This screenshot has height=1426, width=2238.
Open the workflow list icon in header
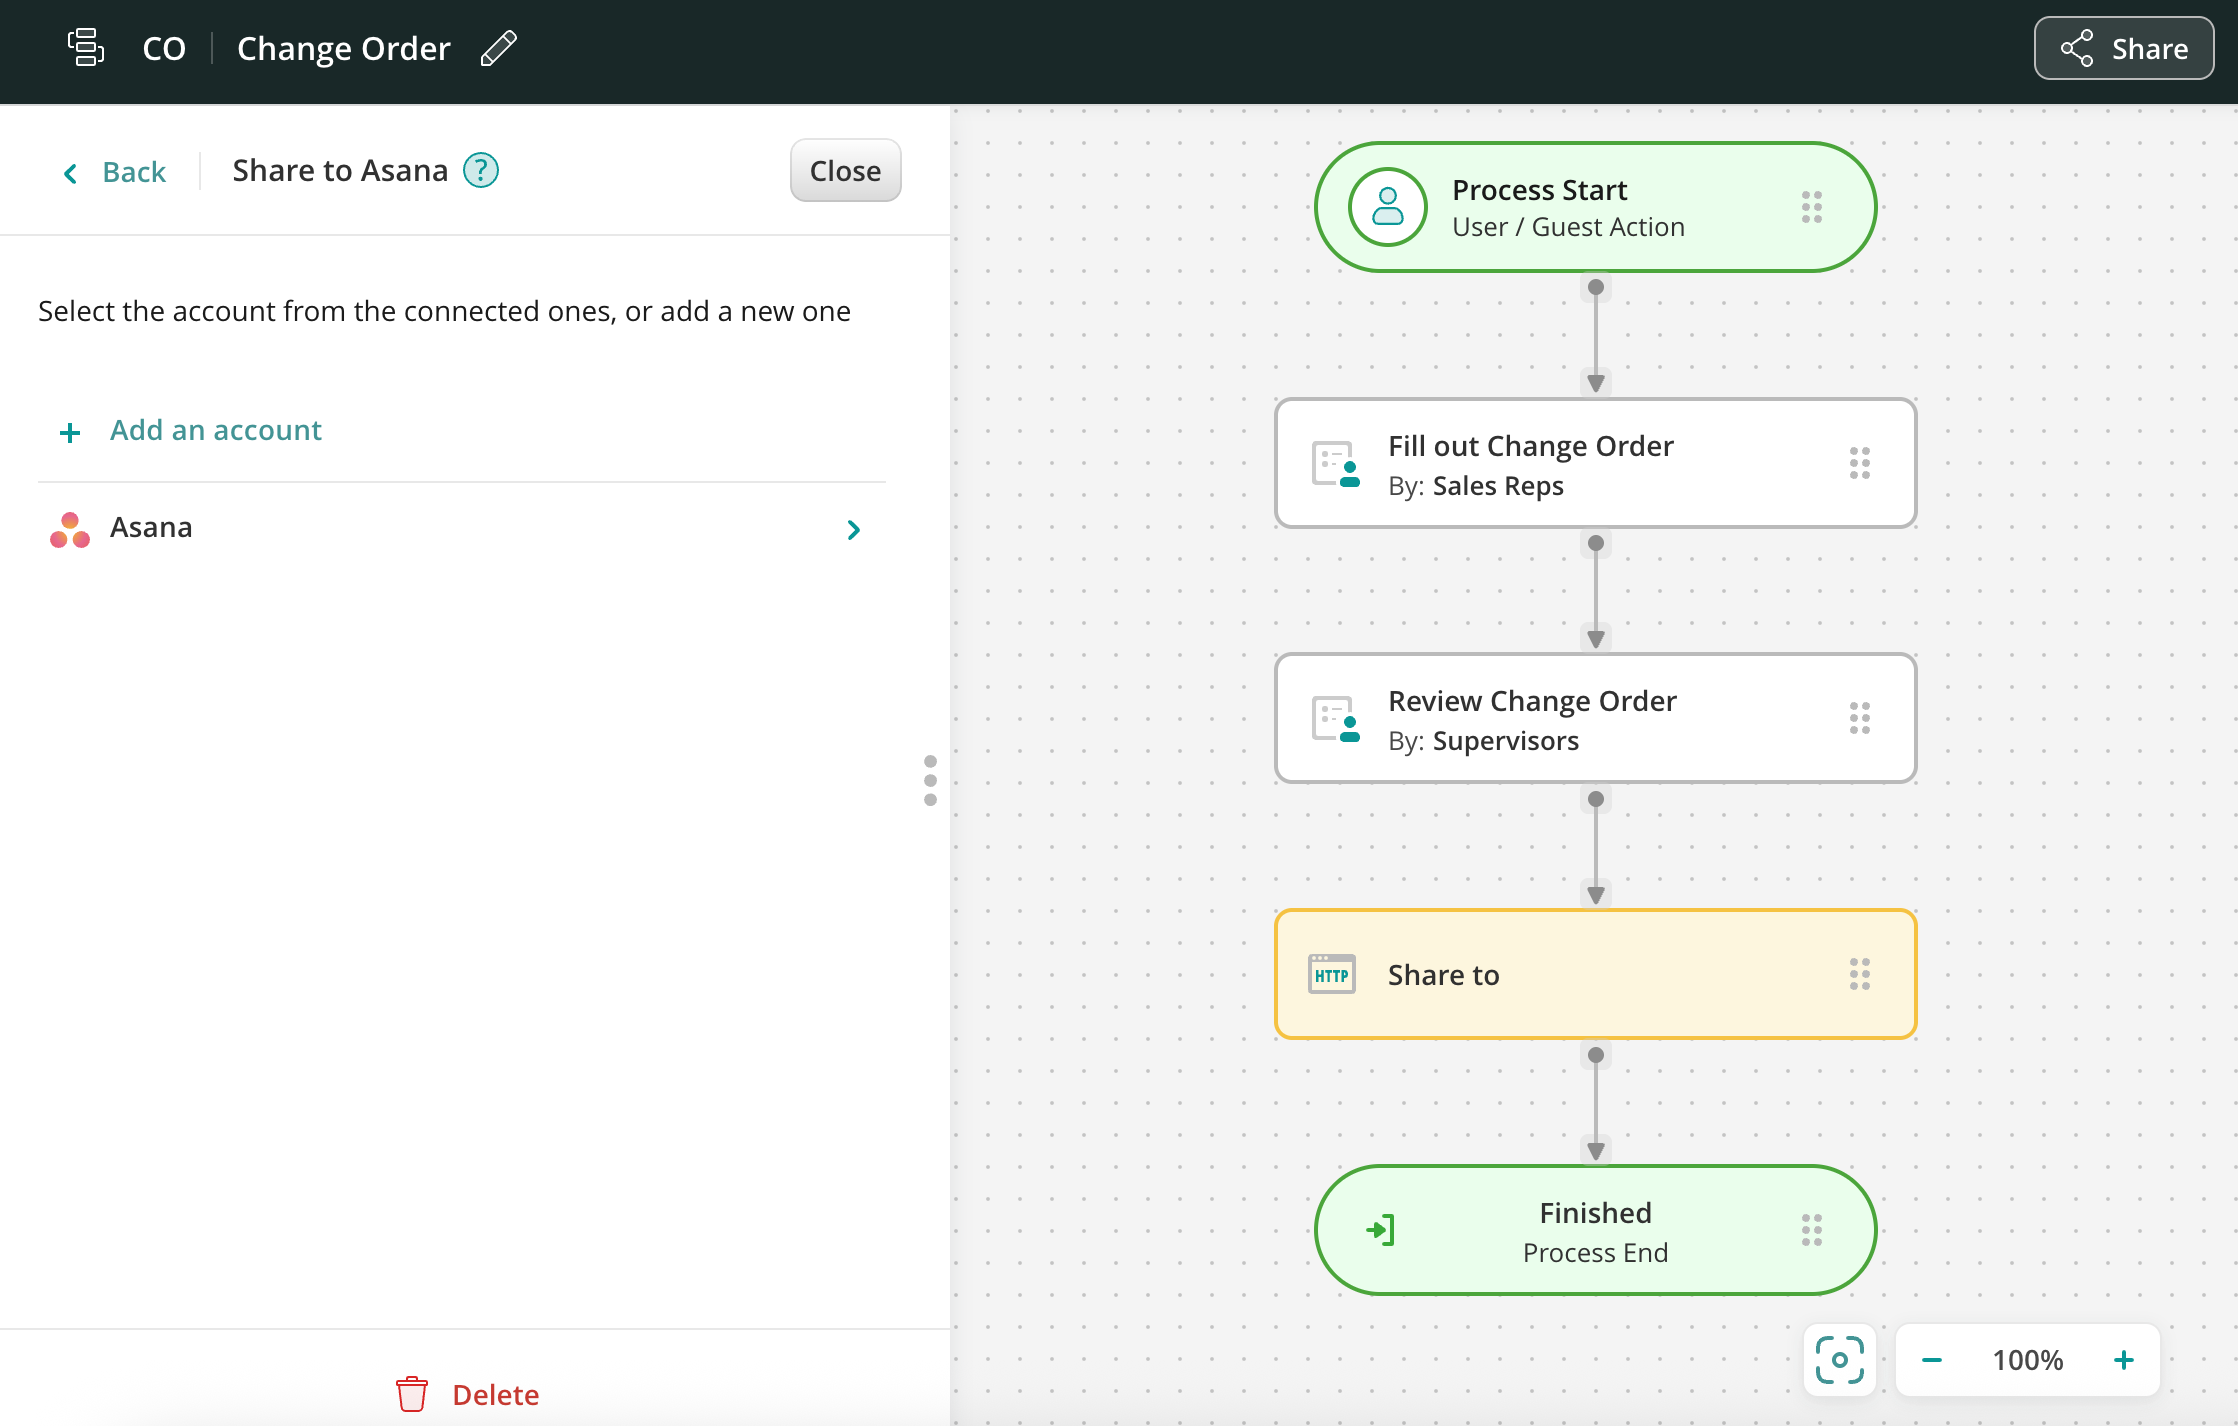tap(85, 48)
